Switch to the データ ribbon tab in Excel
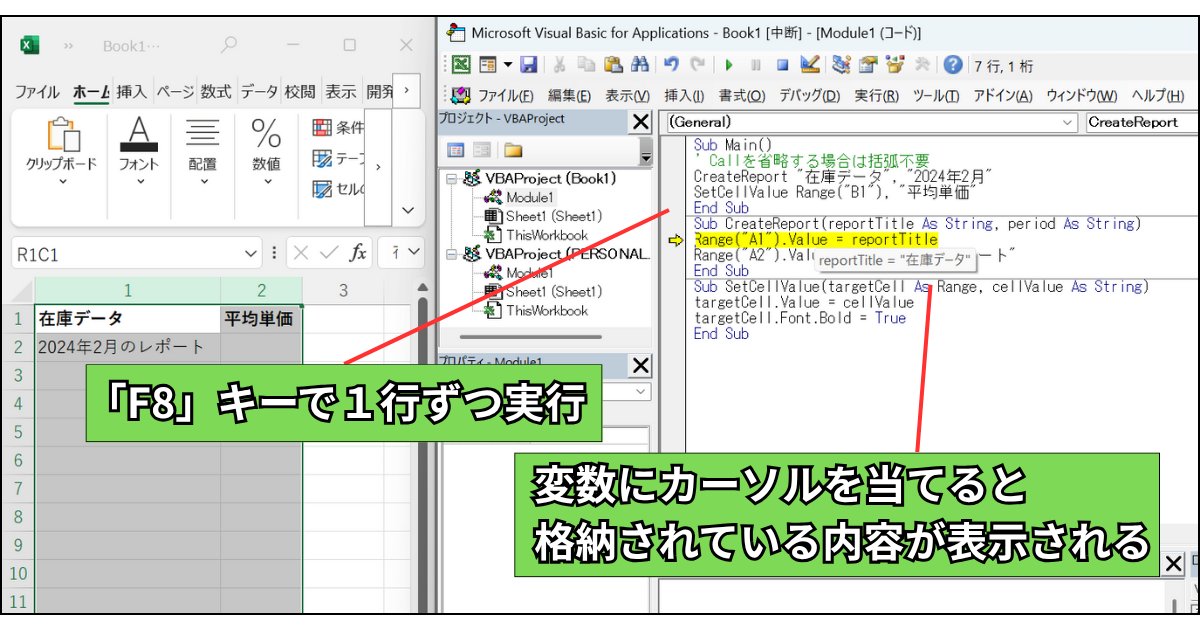The width and height of the screenshot is (1200, 630). coord(259,92)
